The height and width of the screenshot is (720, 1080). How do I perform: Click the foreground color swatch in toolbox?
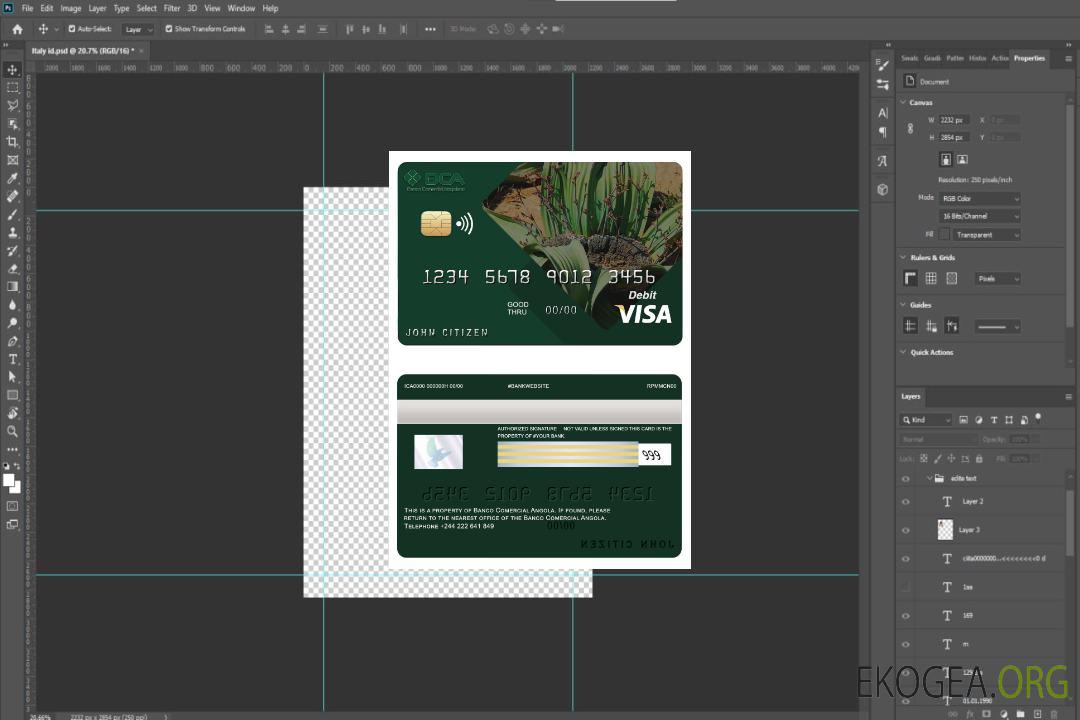coord(9,481)
